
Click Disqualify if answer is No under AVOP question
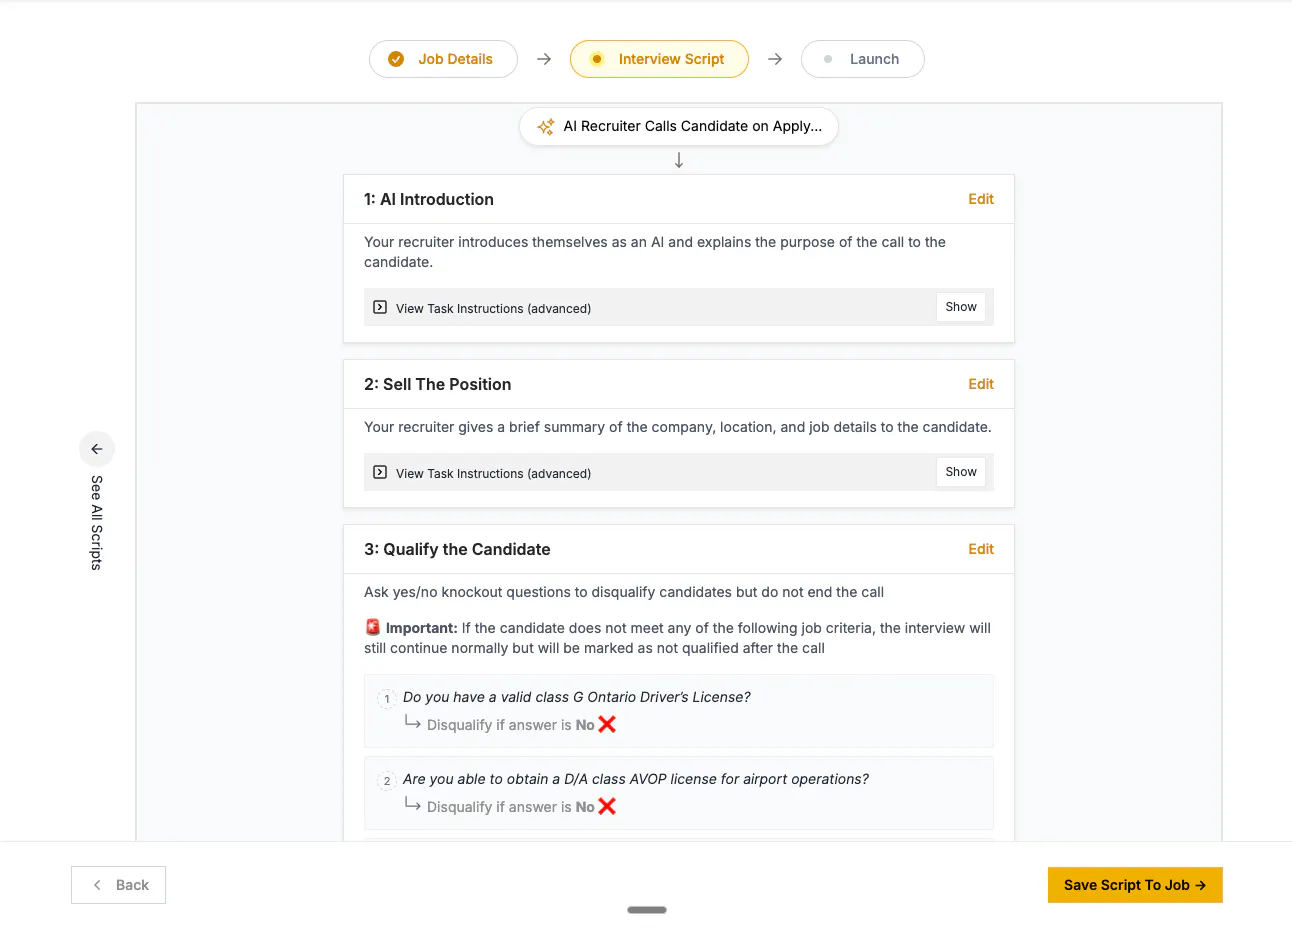coord(511,807)
